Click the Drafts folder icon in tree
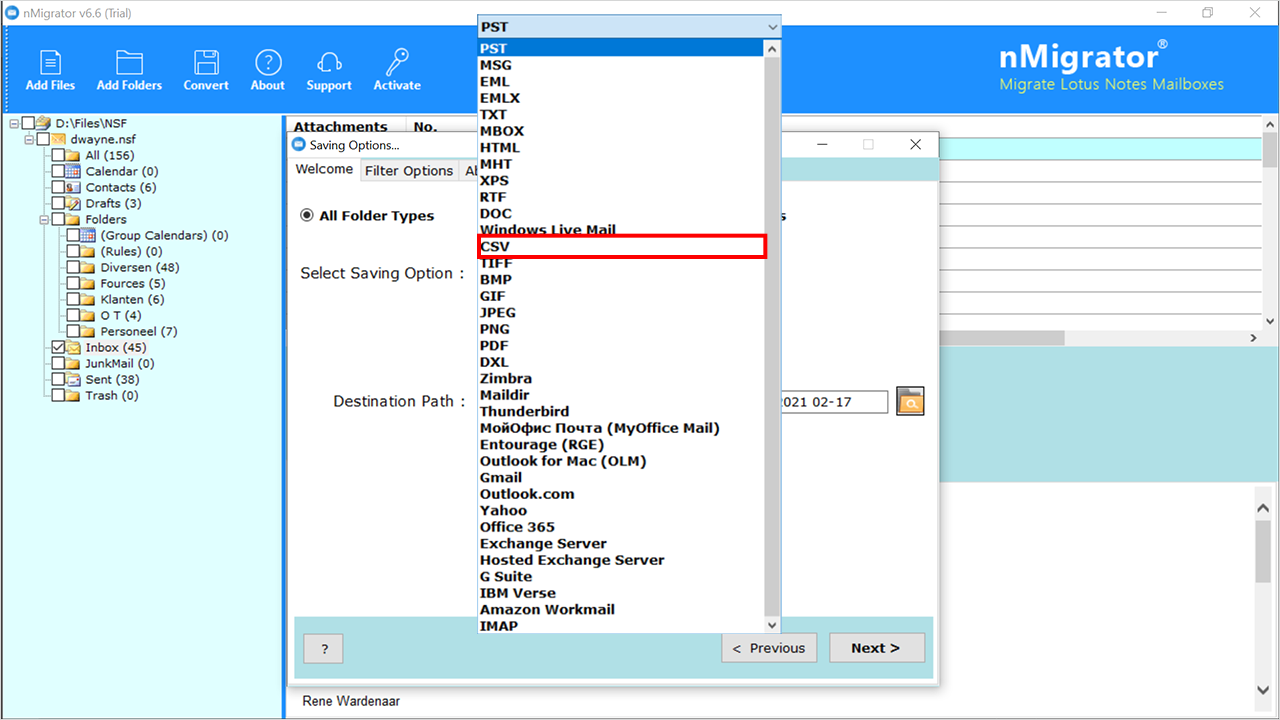The image size is (1280, 720). (x=73, y=203)
